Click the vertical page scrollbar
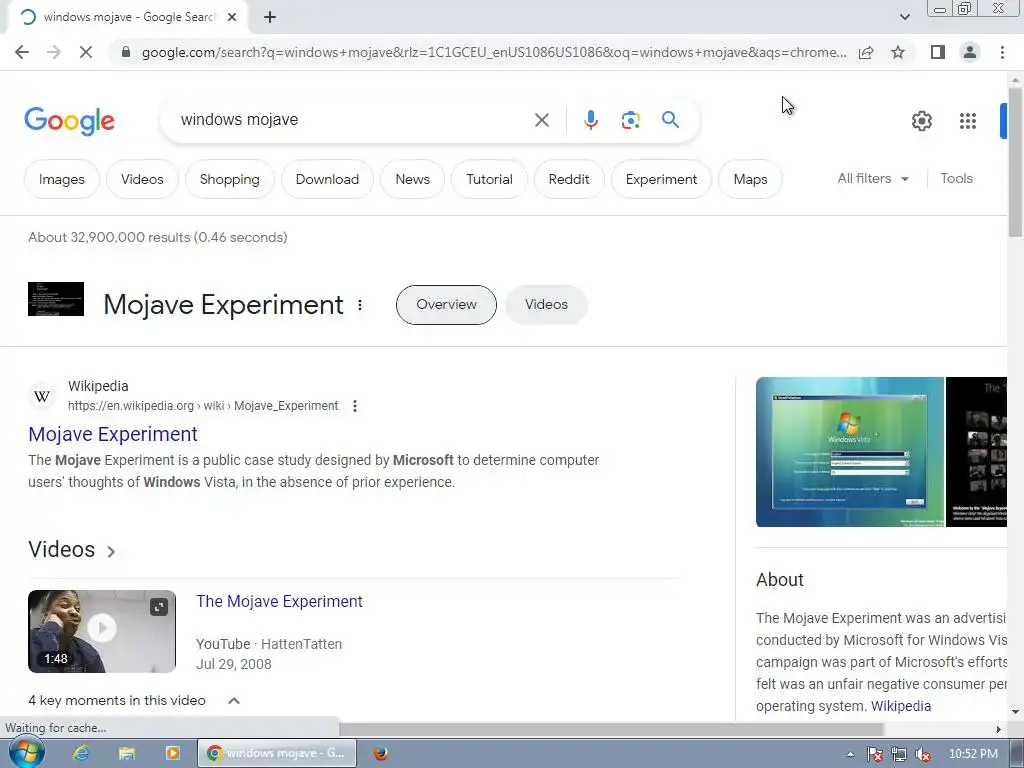The height and width of the screenshot is (768, 1024). [x=1015, y=161]
